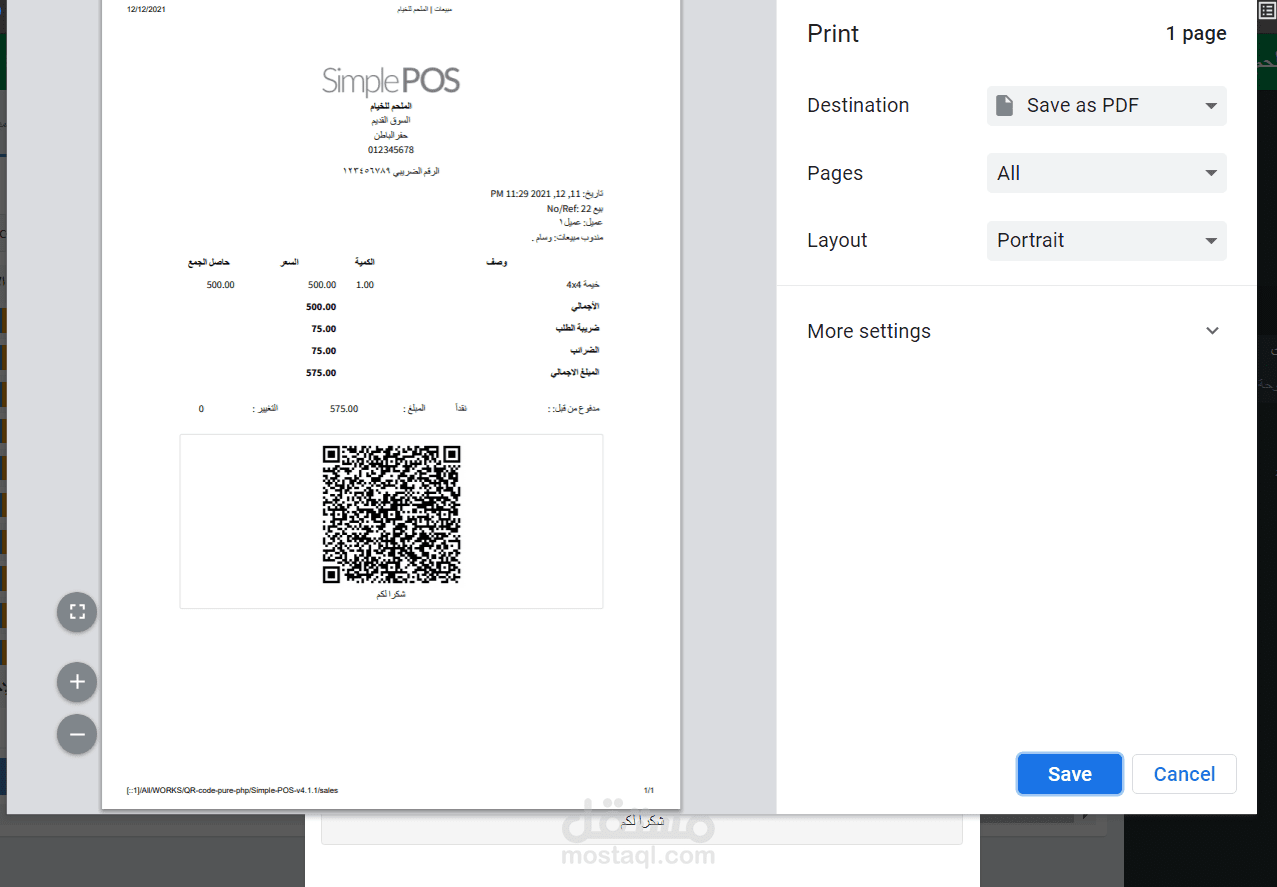Click the total amount 575.00 in bold

pyautogui.click(x=321, y=373)
